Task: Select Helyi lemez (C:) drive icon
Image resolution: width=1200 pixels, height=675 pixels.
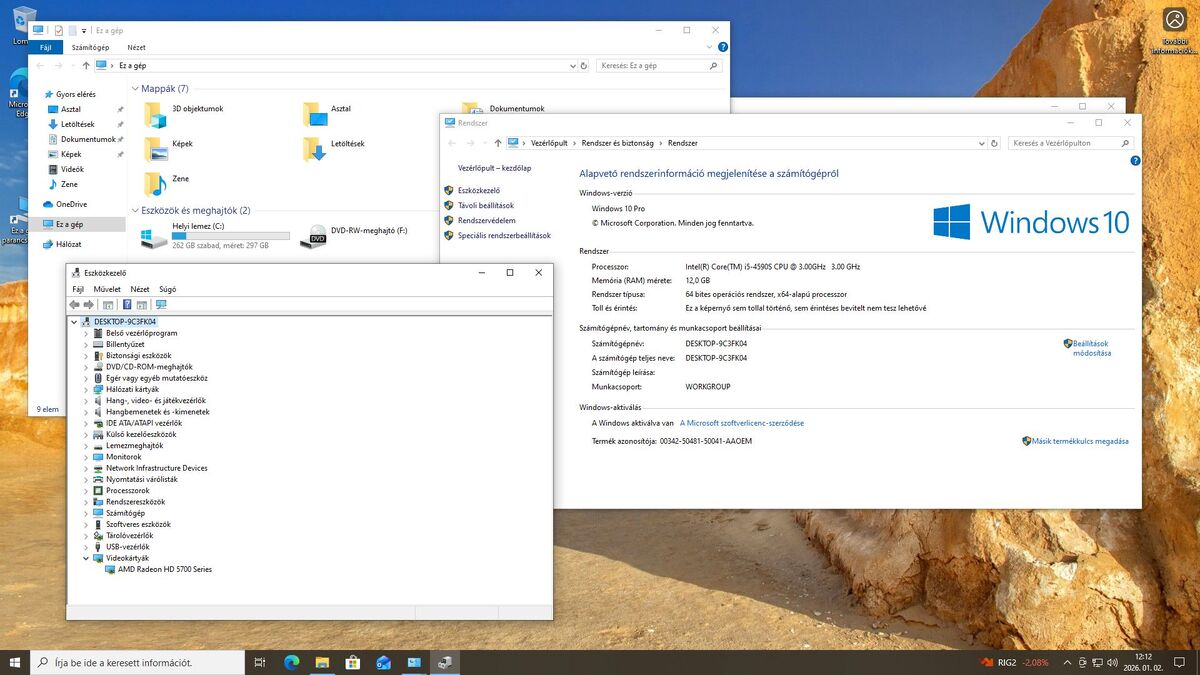Action: 155,238
